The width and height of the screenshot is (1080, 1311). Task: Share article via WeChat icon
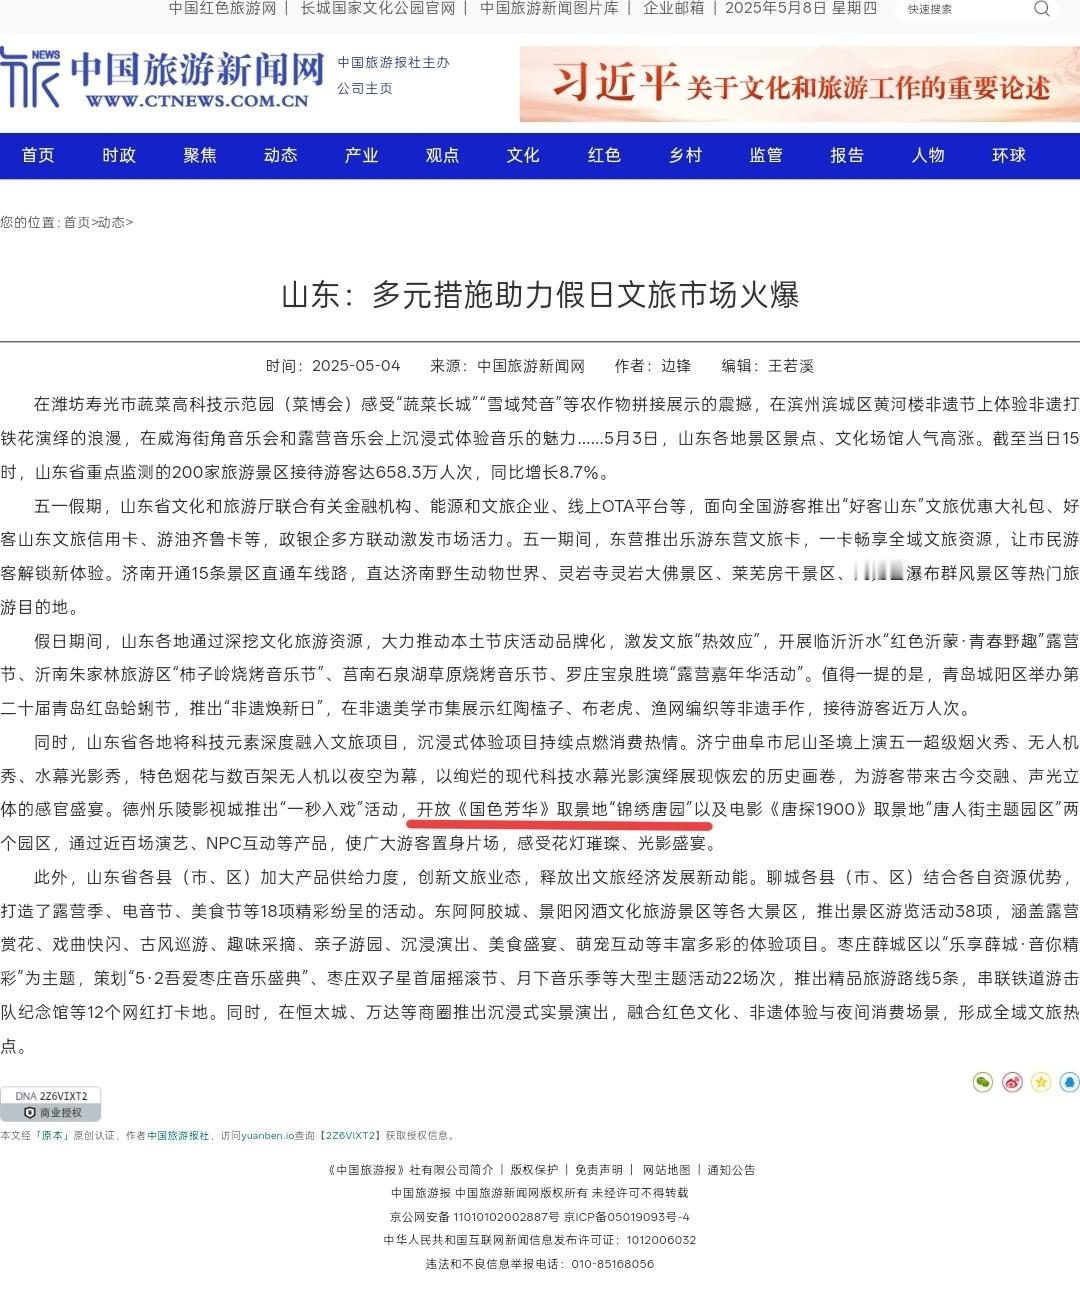click(x=983, y=1082)
